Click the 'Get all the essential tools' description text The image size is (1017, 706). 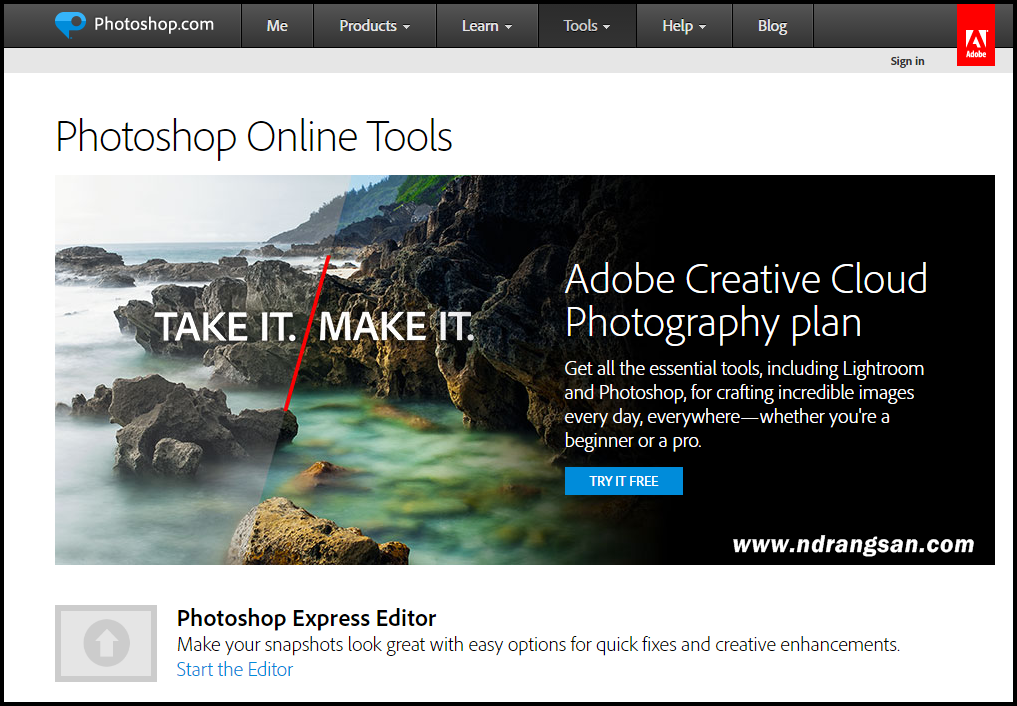(x=744, y=405)
